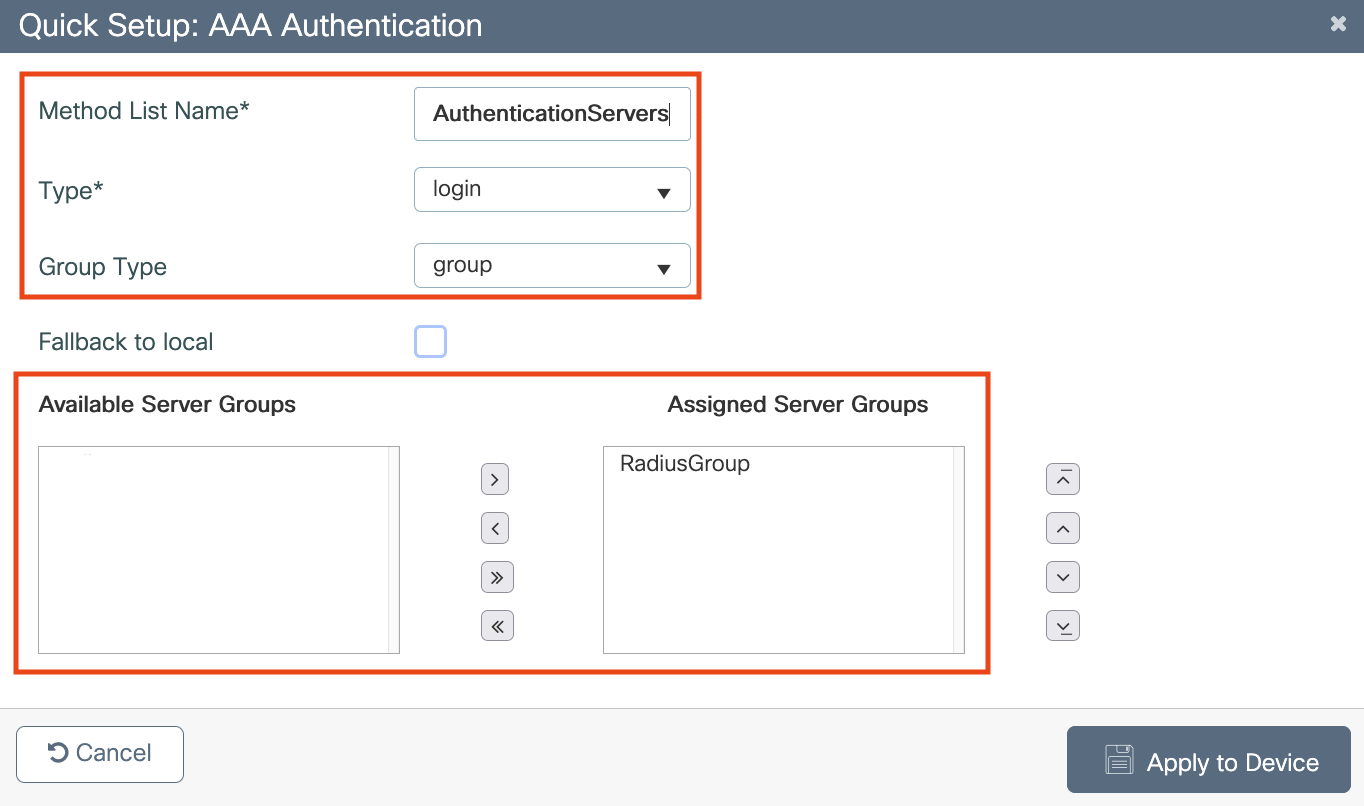Remove all assigned groups with double-left arrow
The width and height of the screenshot is (1364, 806).
496,626
